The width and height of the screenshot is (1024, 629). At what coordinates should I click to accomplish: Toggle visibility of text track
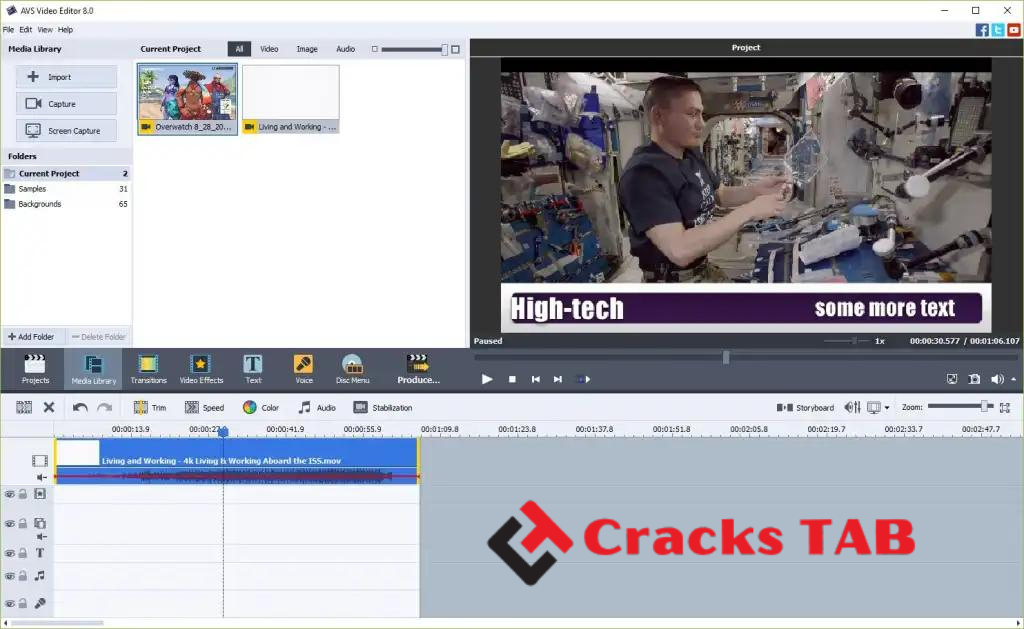10,553
